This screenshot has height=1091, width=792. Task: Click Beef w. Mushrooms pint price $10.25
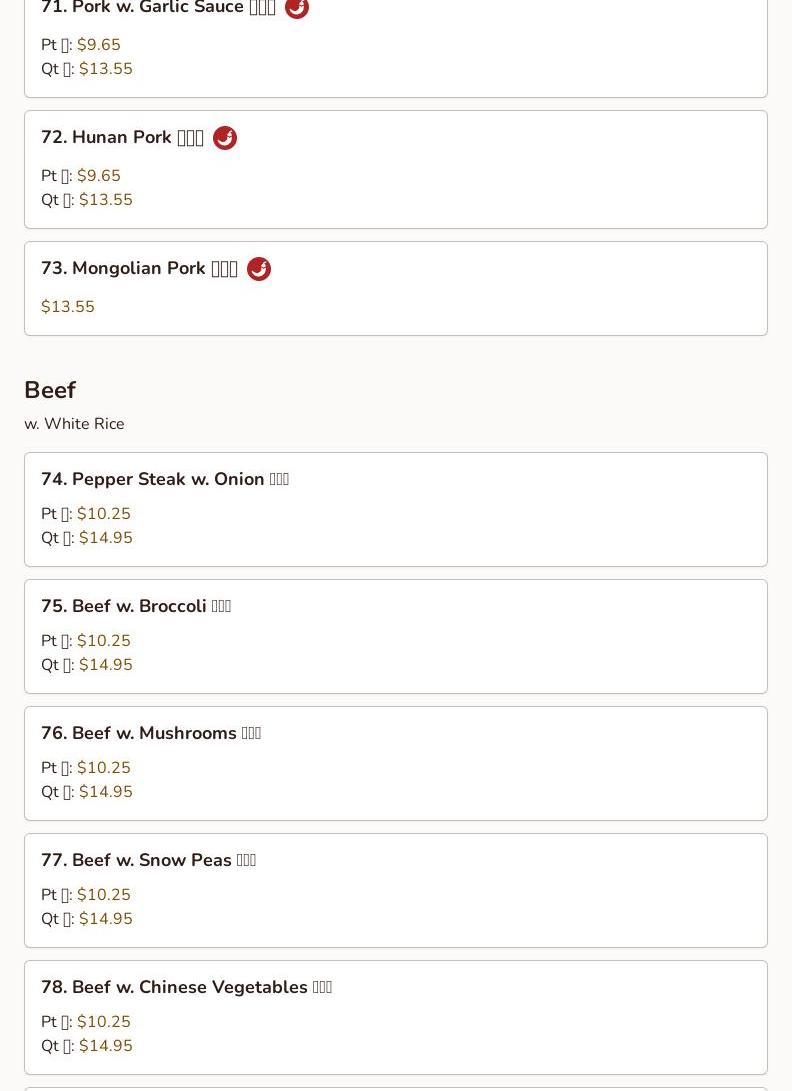point(104,768)
